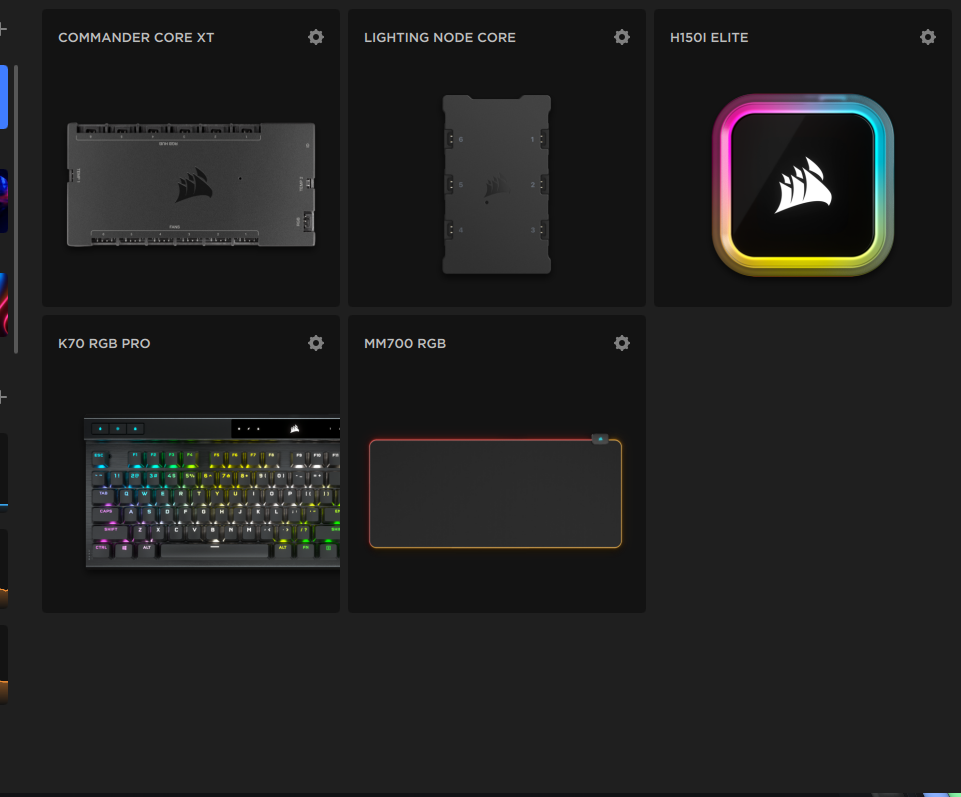
Task: Click the K70 RGB PRO title text
Action: 104,344
